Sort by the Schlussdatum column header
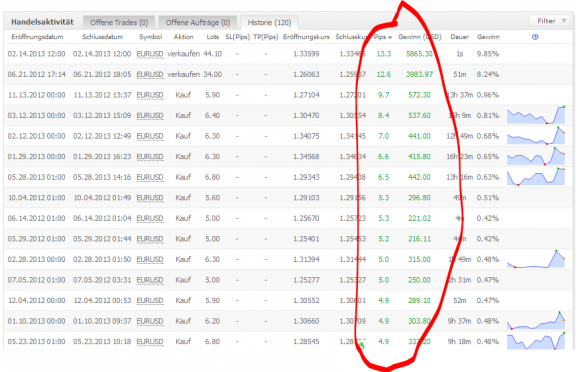The width and height of the screenshot is (580, 372). coord(102,37)
